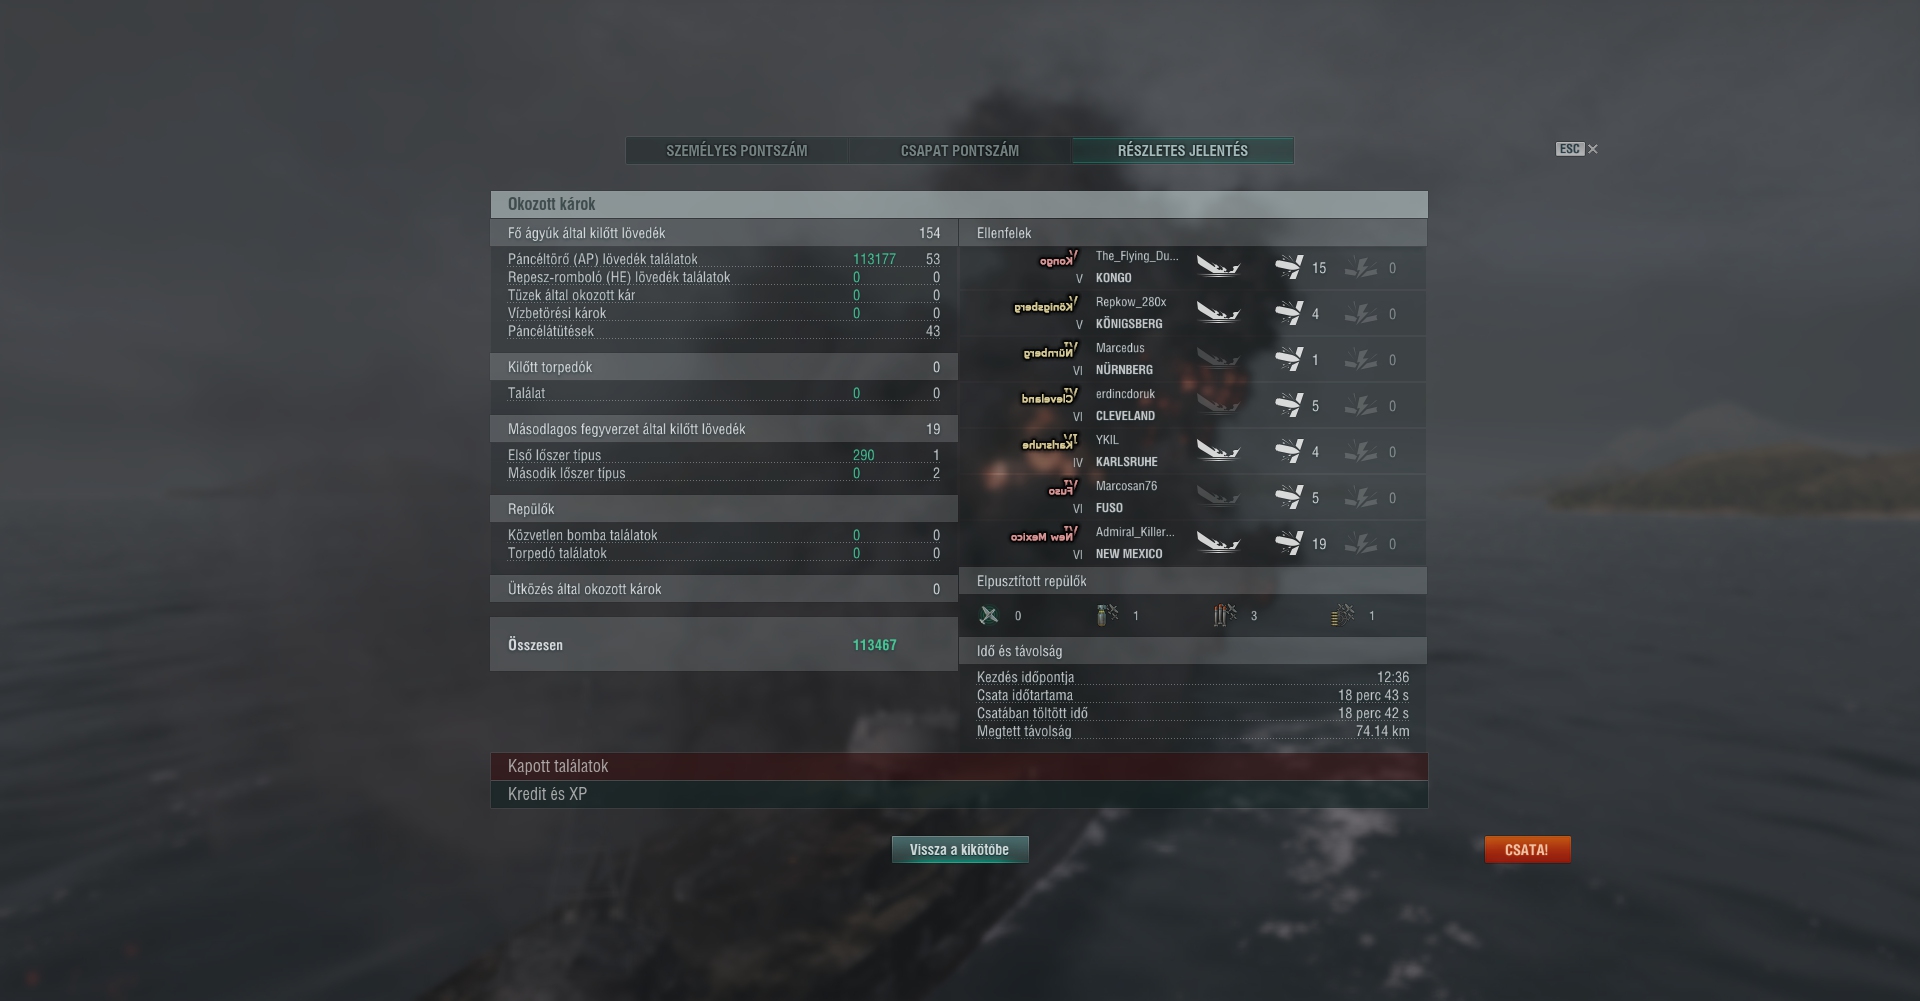Start a new battle with CSATA! button
The height and width of the screenshot is (1001, 1920).
tap(1527, 849)
